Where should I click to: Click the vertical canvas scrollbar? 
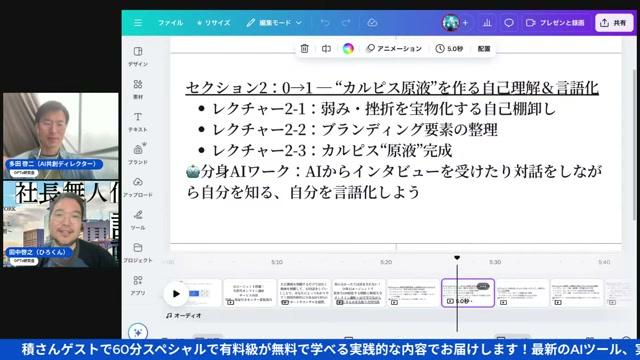(633, 145)
